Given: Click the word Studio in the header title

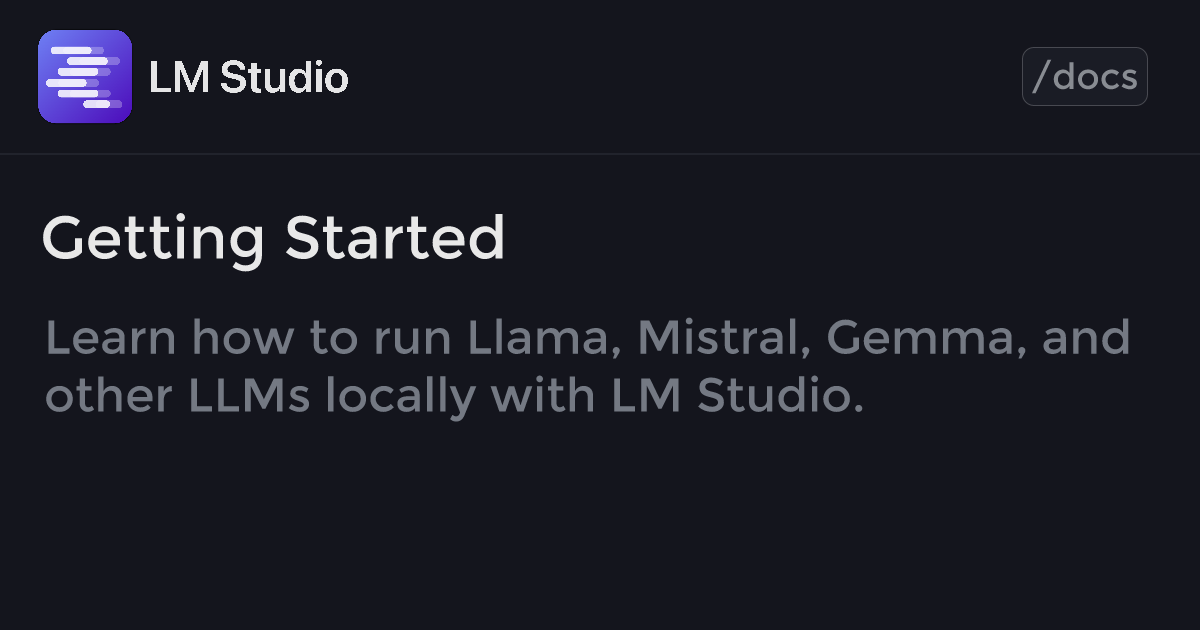Looking at the screenshot, I should tap(284, 78).
